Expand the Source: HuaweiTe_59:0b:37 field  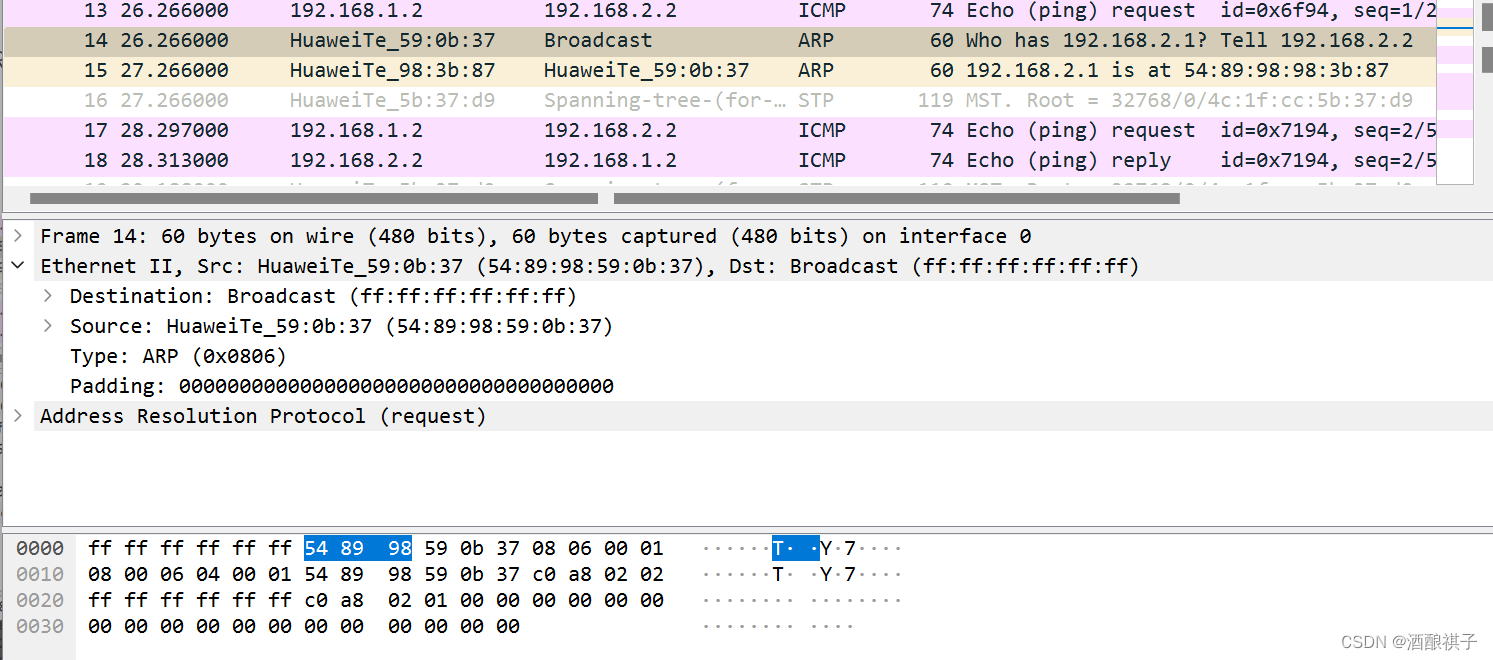47,326
